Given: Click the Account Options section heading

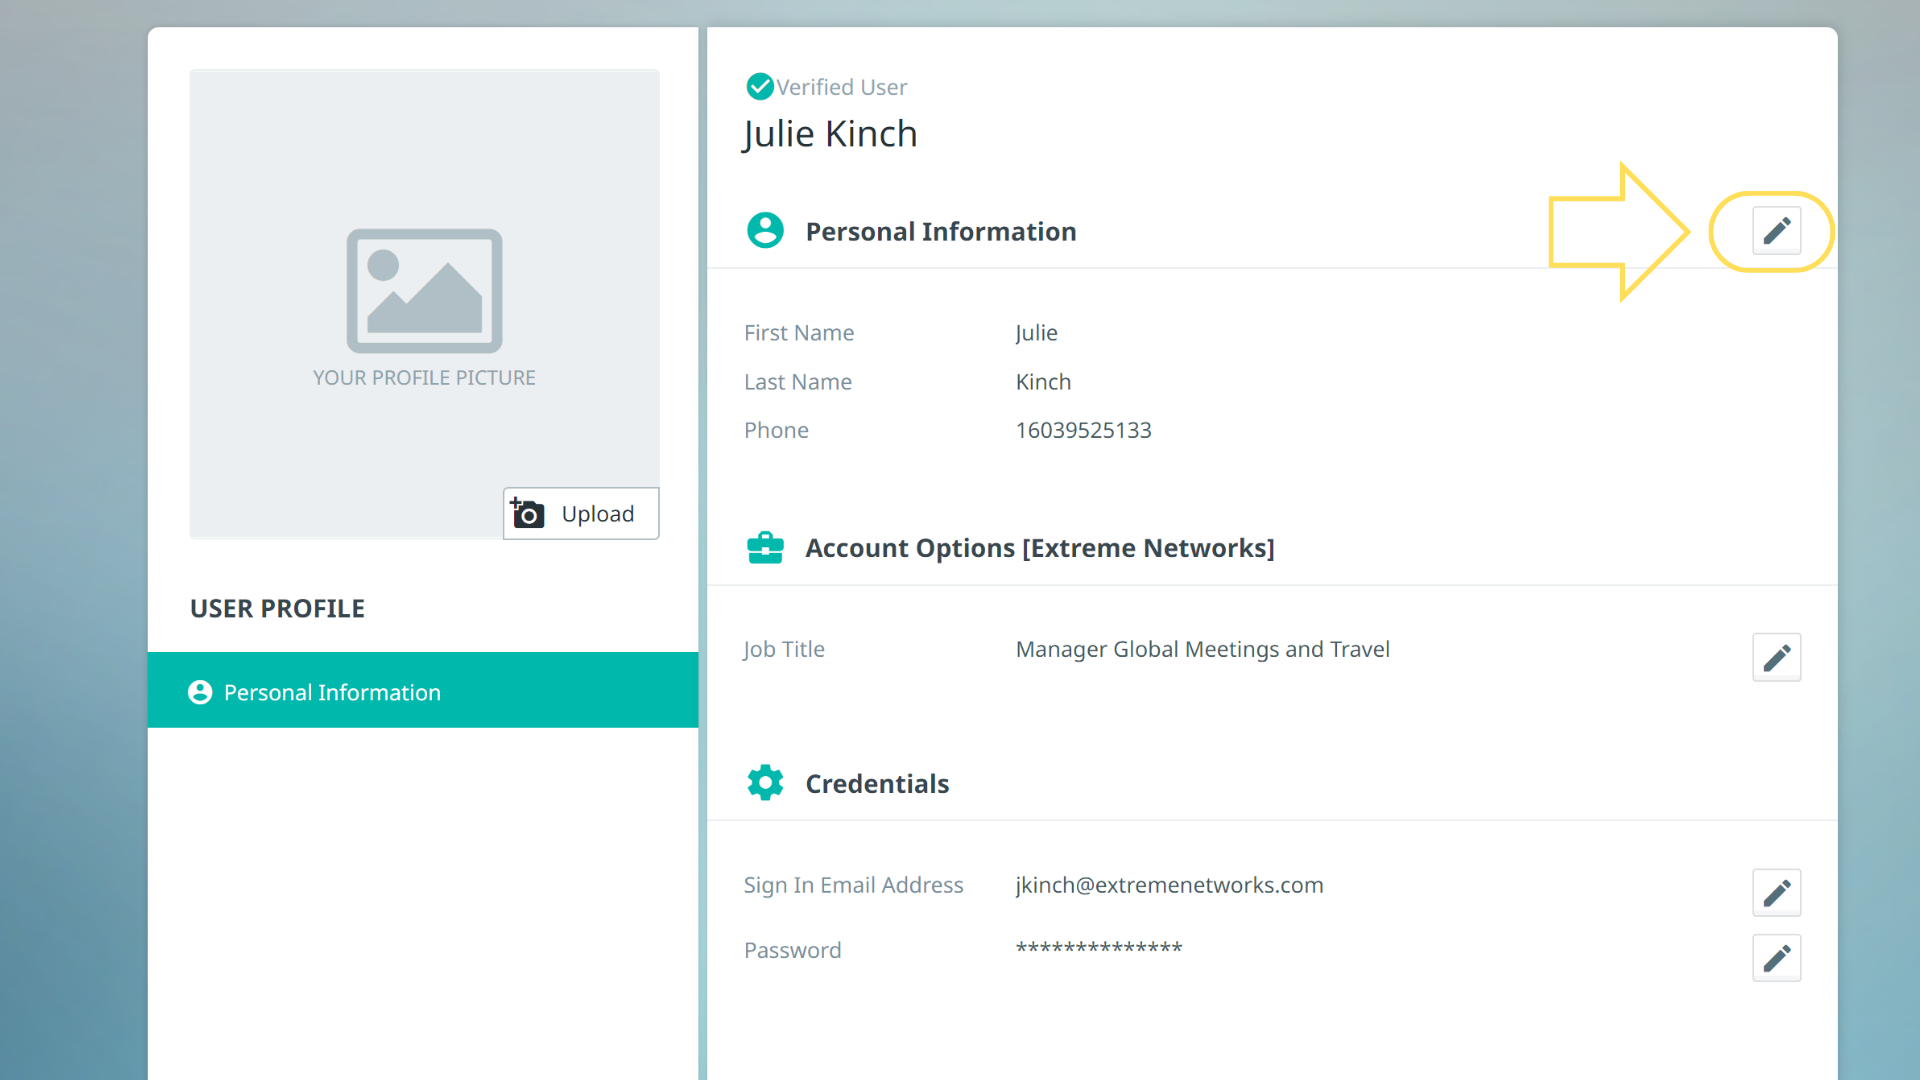Looking at the screenshot, I should tap(1039, 548).
